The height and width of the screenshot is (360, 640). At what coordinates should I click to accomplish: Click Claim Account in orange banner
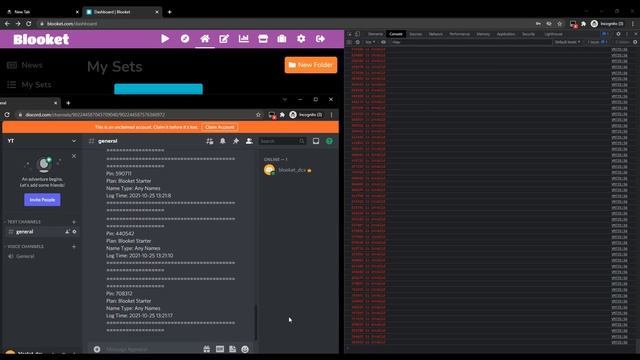220,127
